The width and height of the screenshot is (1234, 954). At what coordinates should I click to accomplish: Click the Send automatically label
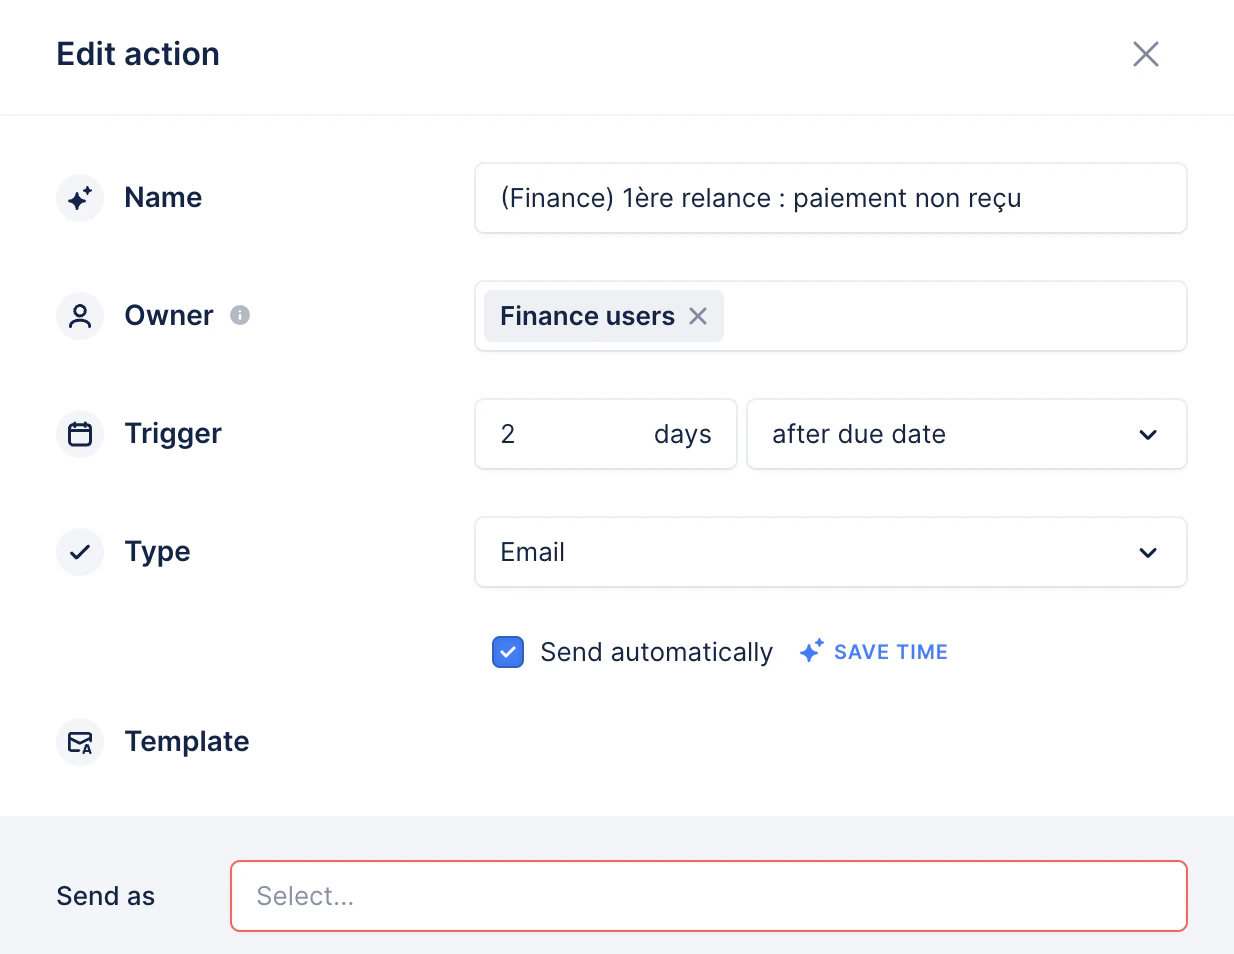656,652
